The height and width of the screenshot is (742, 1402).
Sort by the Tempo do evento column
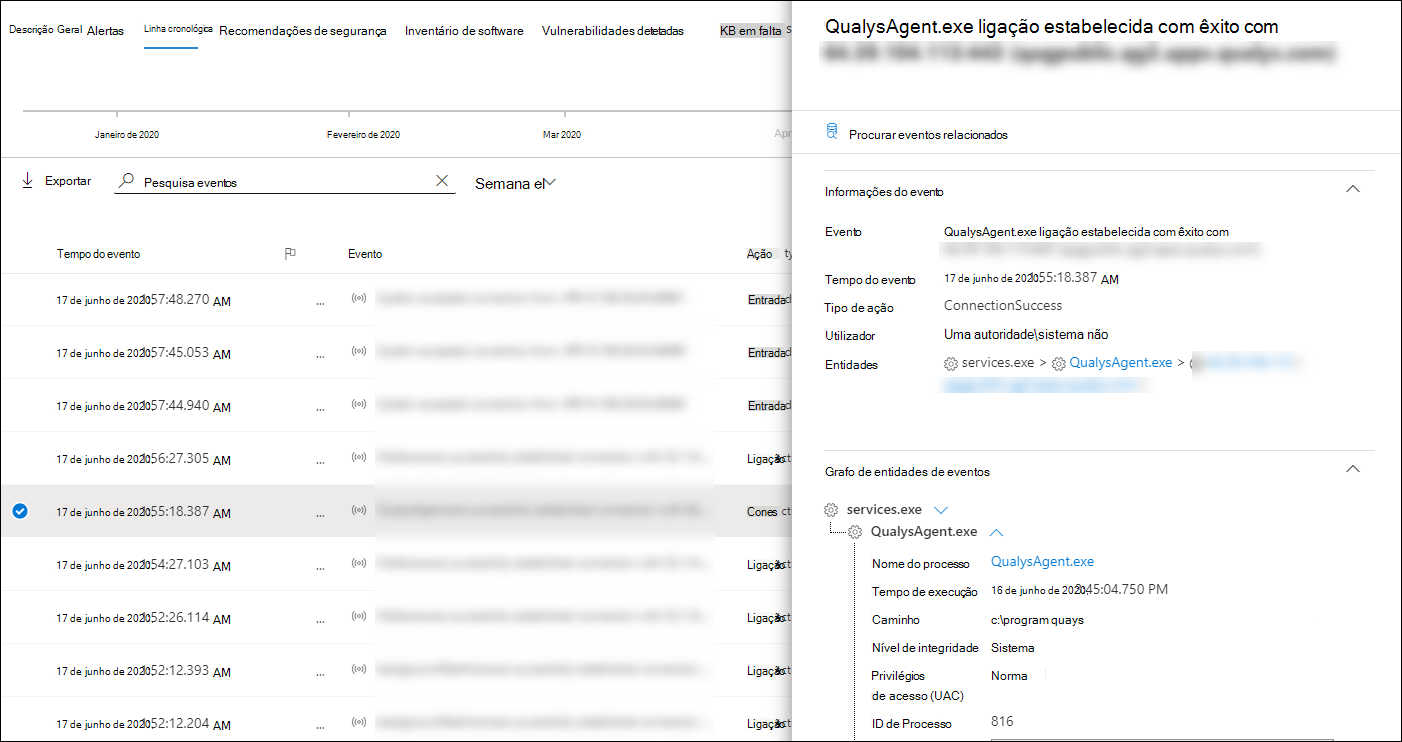pos(98,254)
